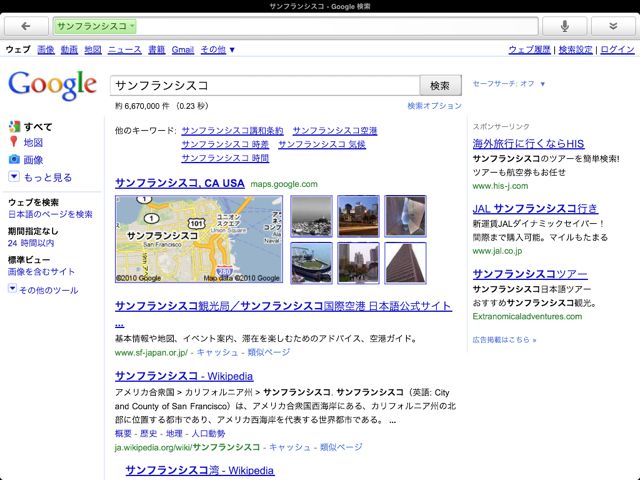Image resolution: width=640 pixels, height=480 pixels.
Task: Click the 人口動勢 Wikipedia sublink
Action: (x=208, y=433)
